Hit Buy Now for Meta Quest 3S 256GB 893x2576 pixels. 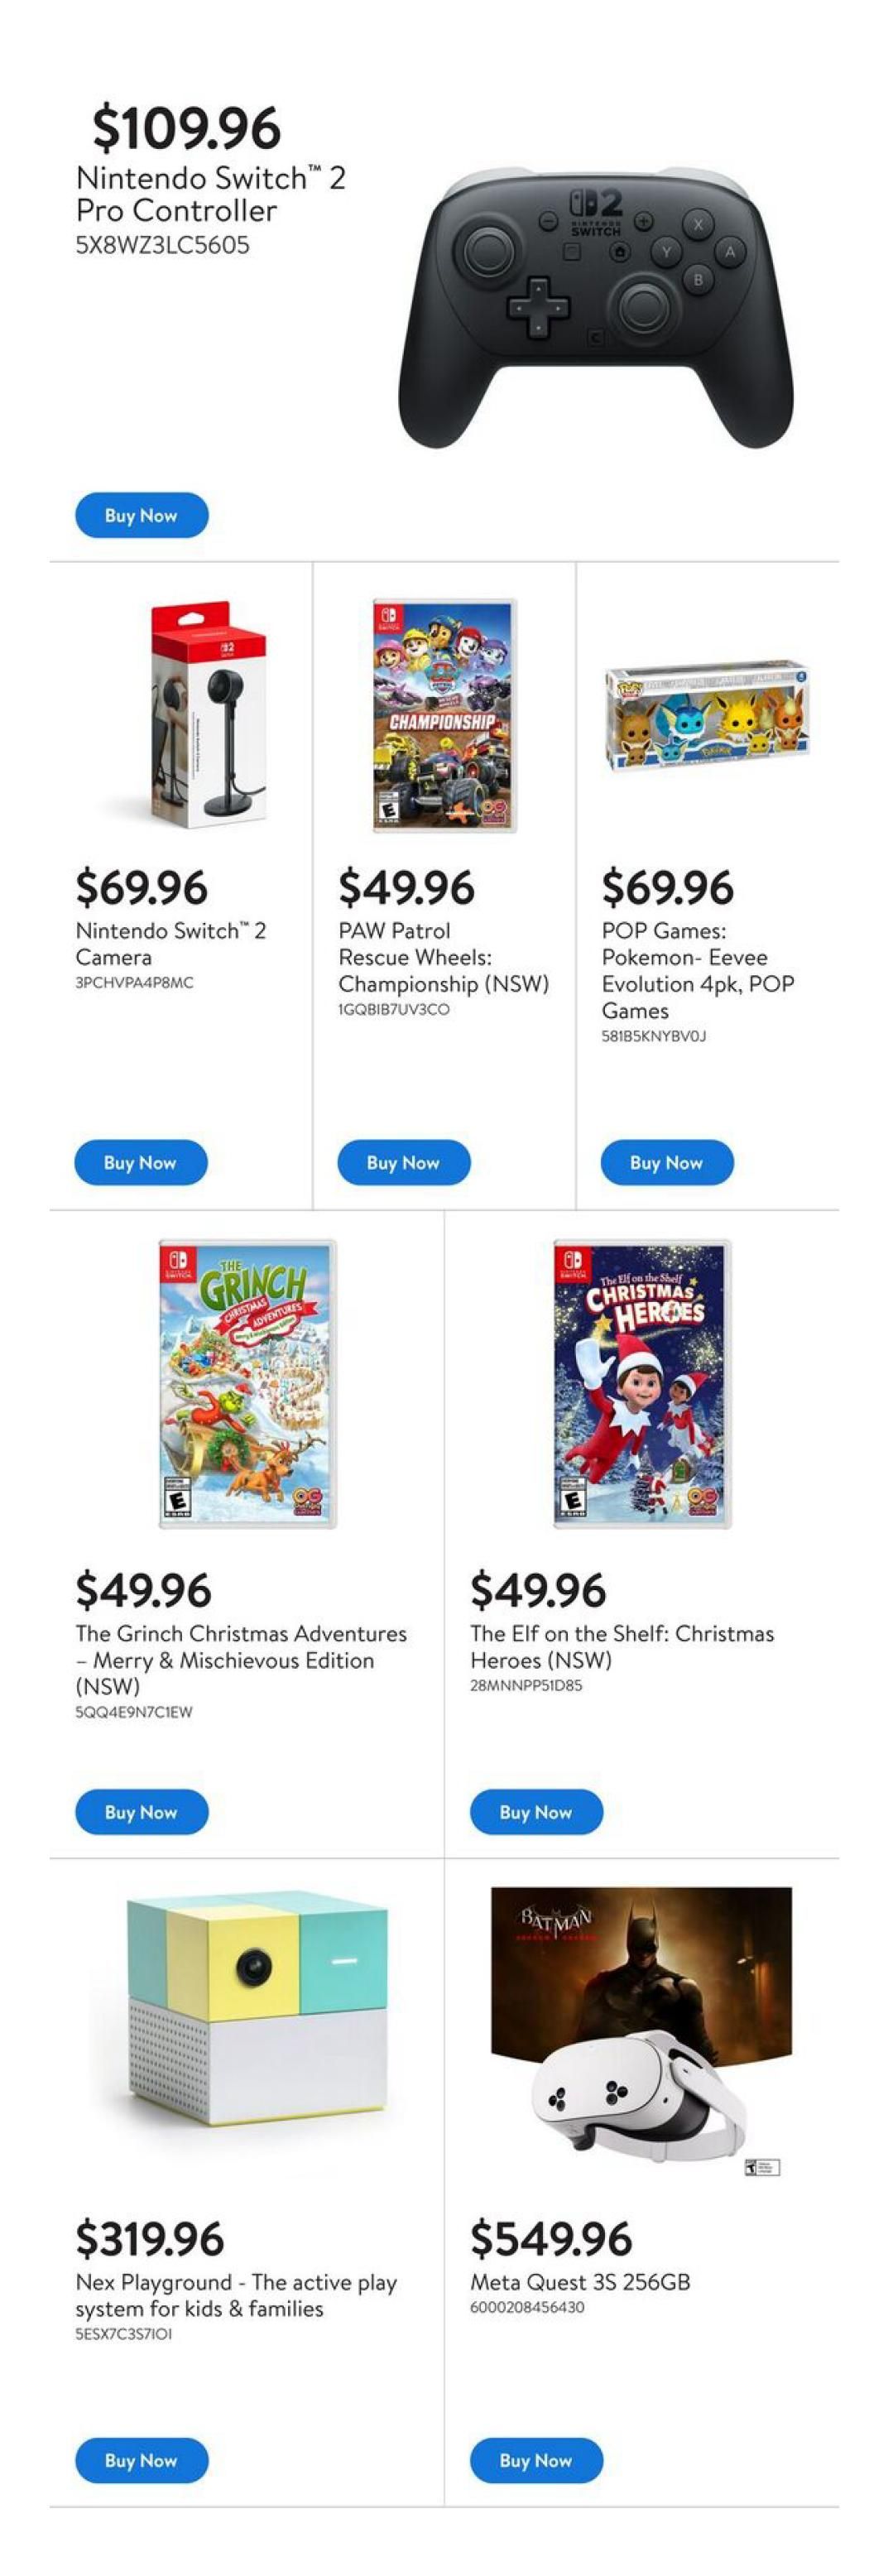point(536,2459)
